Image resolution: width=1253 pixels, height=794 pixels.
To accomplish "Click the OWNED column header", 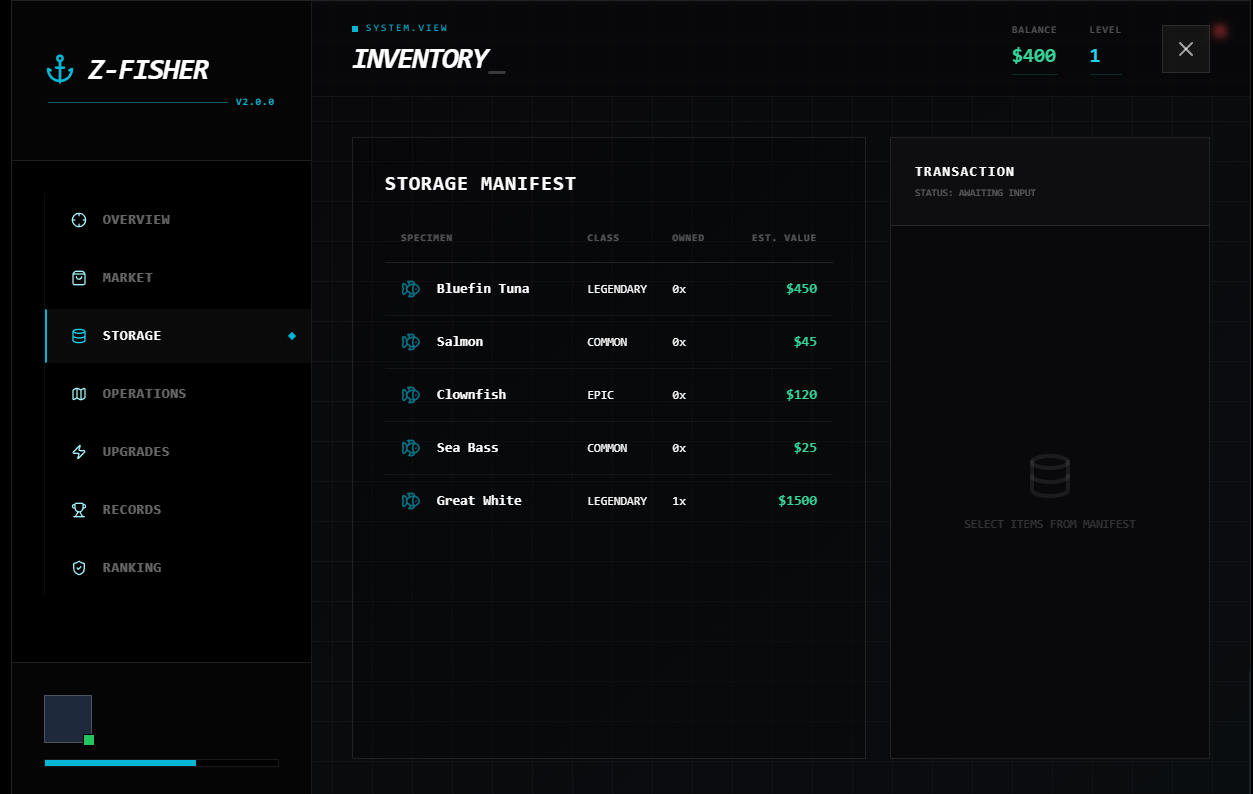I will pos(688,238).
